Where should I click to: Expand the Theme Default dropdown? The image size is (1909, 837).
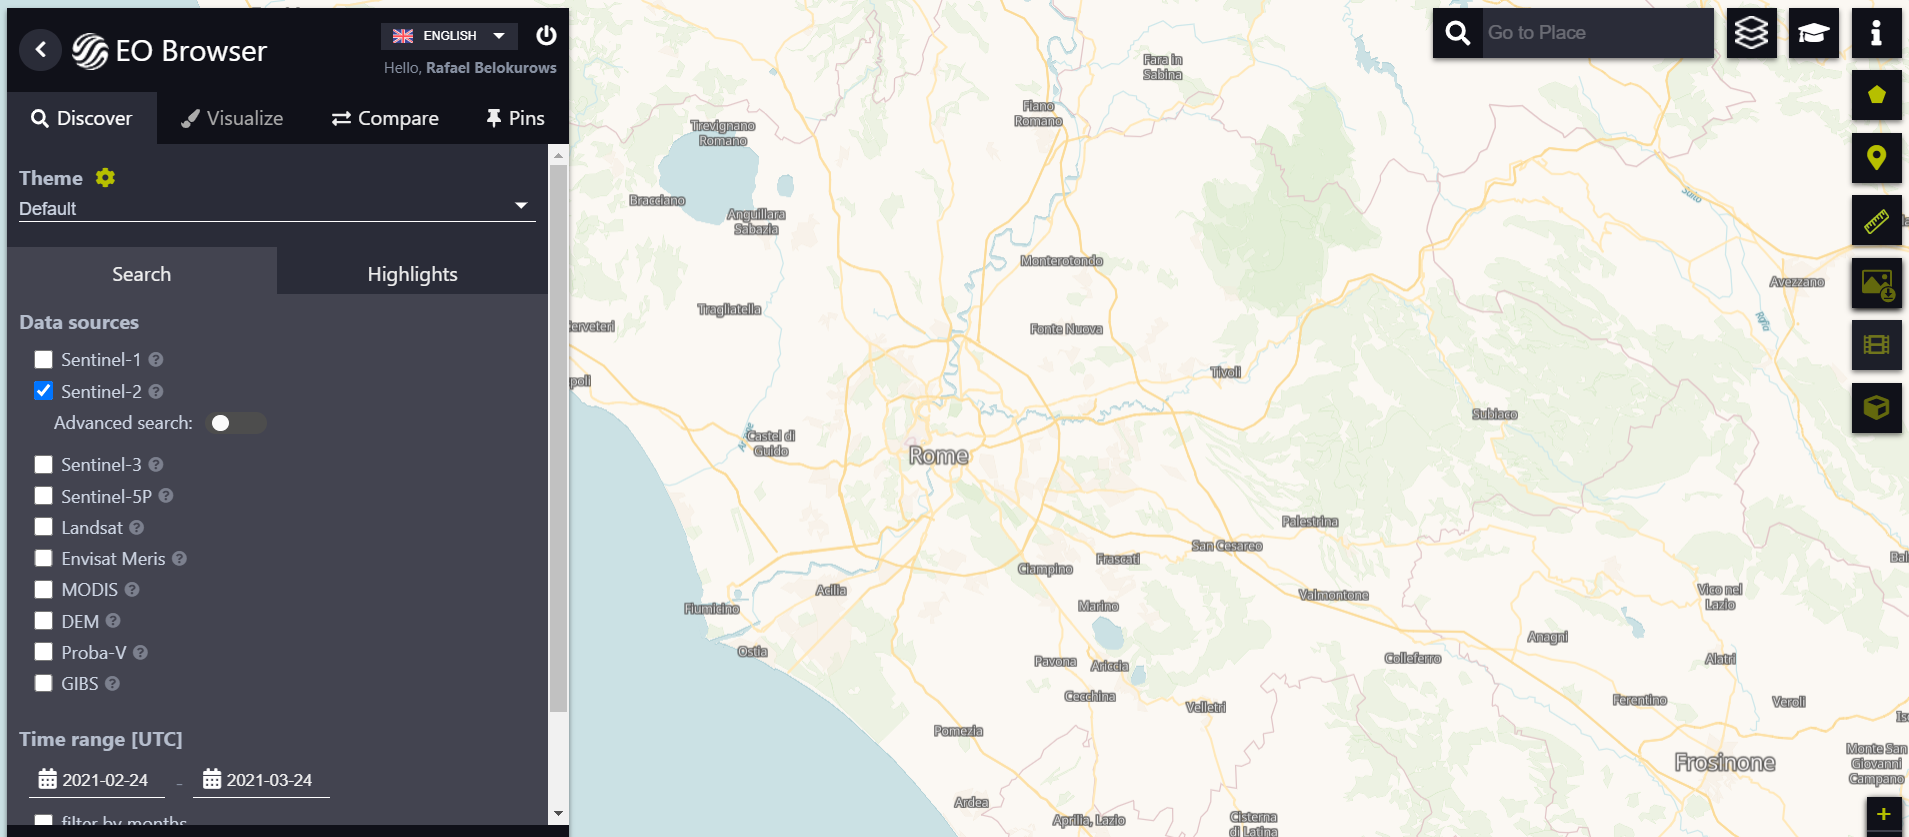point(277,208)
